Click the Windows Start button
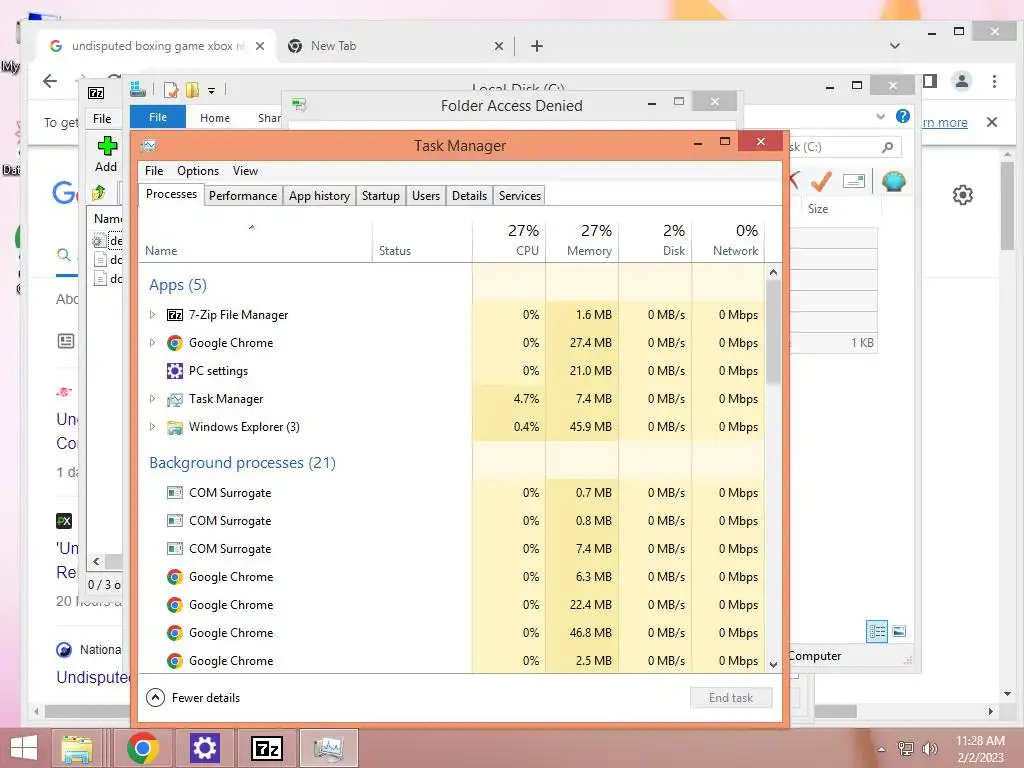 click(24, 748)
